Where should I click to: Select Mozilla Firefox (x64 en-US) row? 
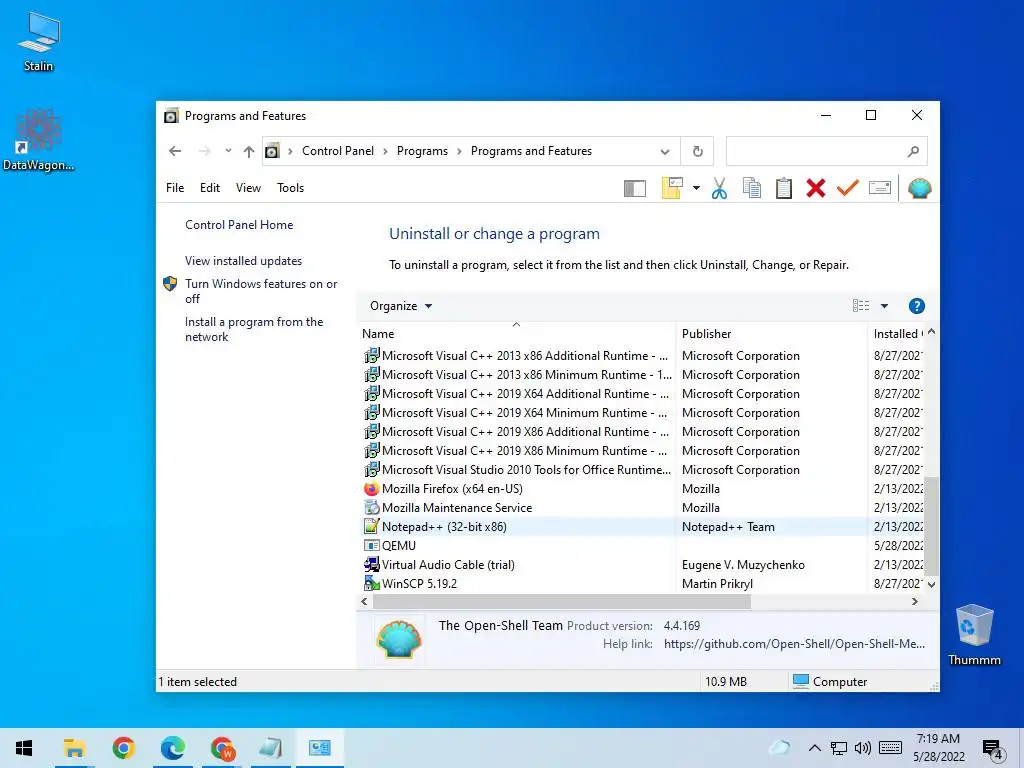tap(642, 488)
